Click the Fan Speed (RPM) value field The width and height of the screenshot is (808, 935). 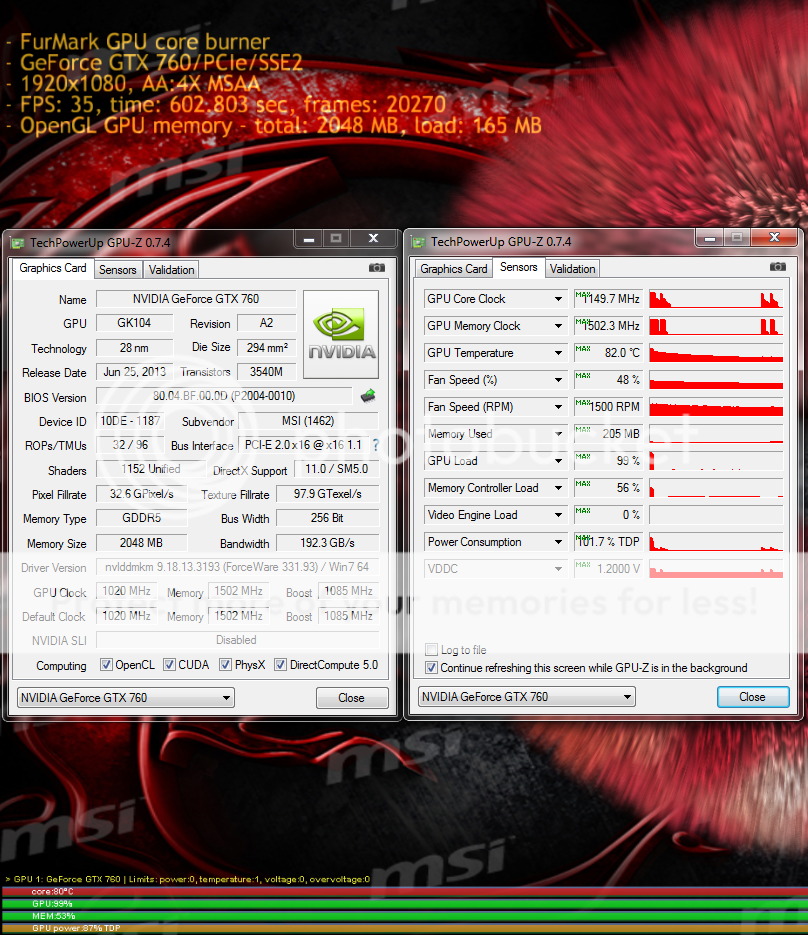(x=608, y=407)
